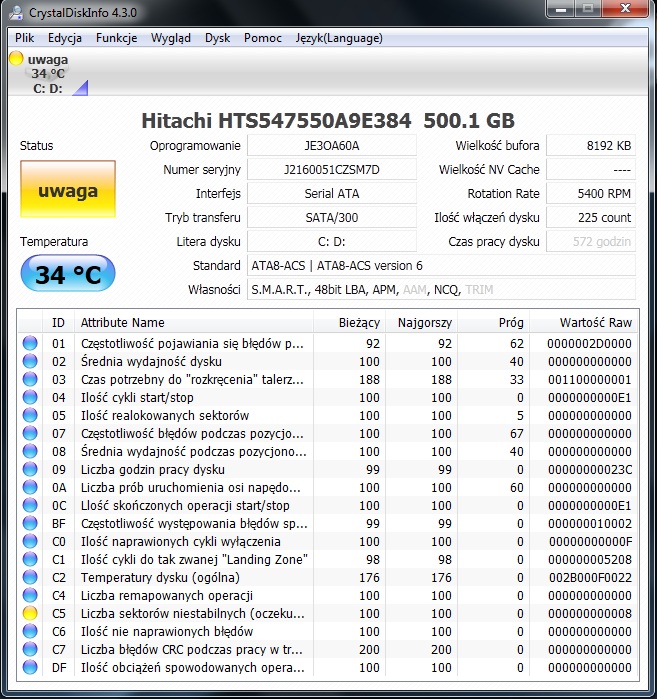Close the CrystalDiskInfo window
This screenshot has height=699, width=657.
point(625,8)
